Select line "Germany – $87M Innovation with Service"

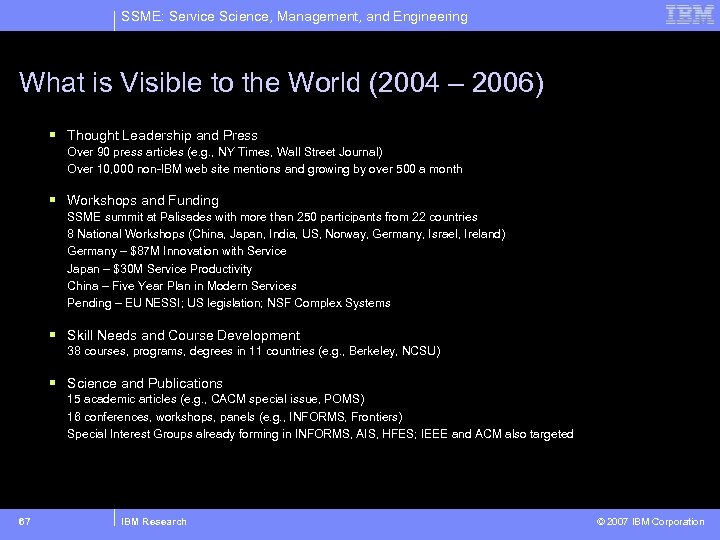(177, 251)
